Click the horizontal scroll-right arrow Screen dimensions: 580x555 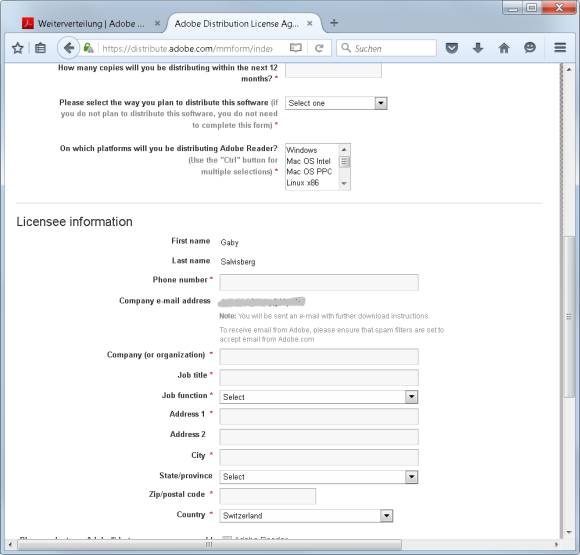pyautogui.click(x=556, y=544)
